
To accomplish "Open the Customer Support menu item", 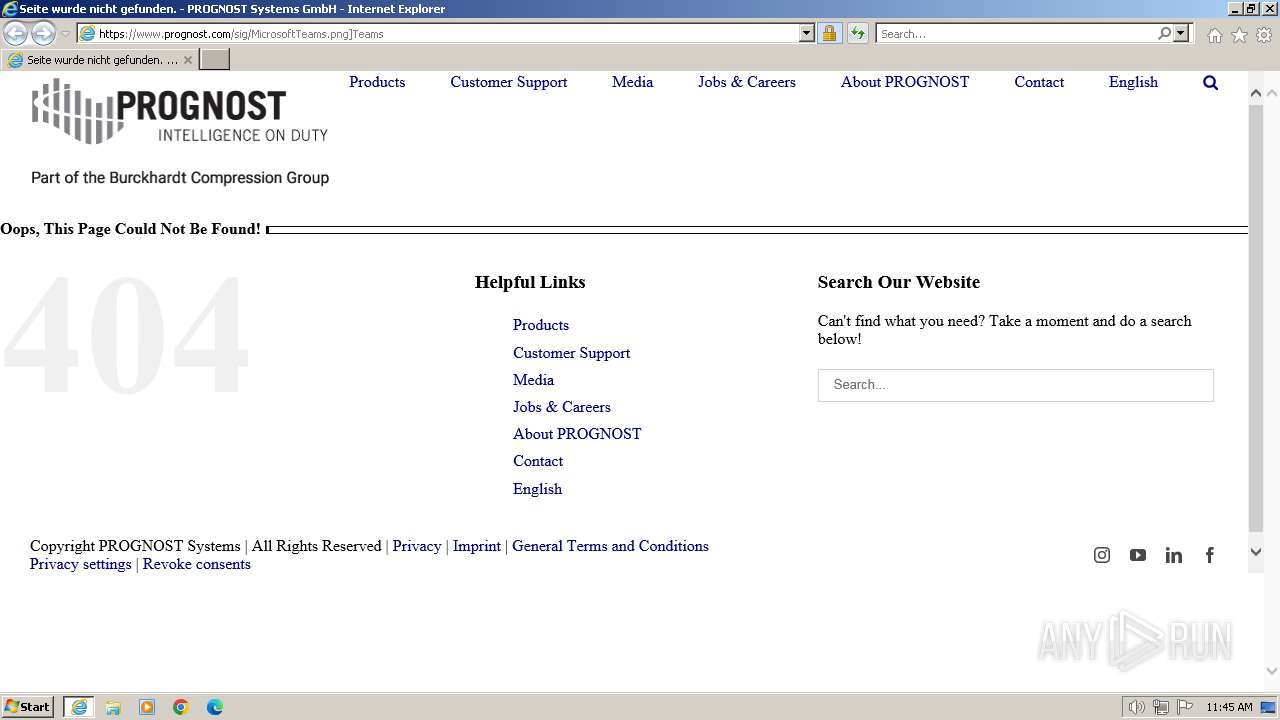I will (x=508, y=82).
